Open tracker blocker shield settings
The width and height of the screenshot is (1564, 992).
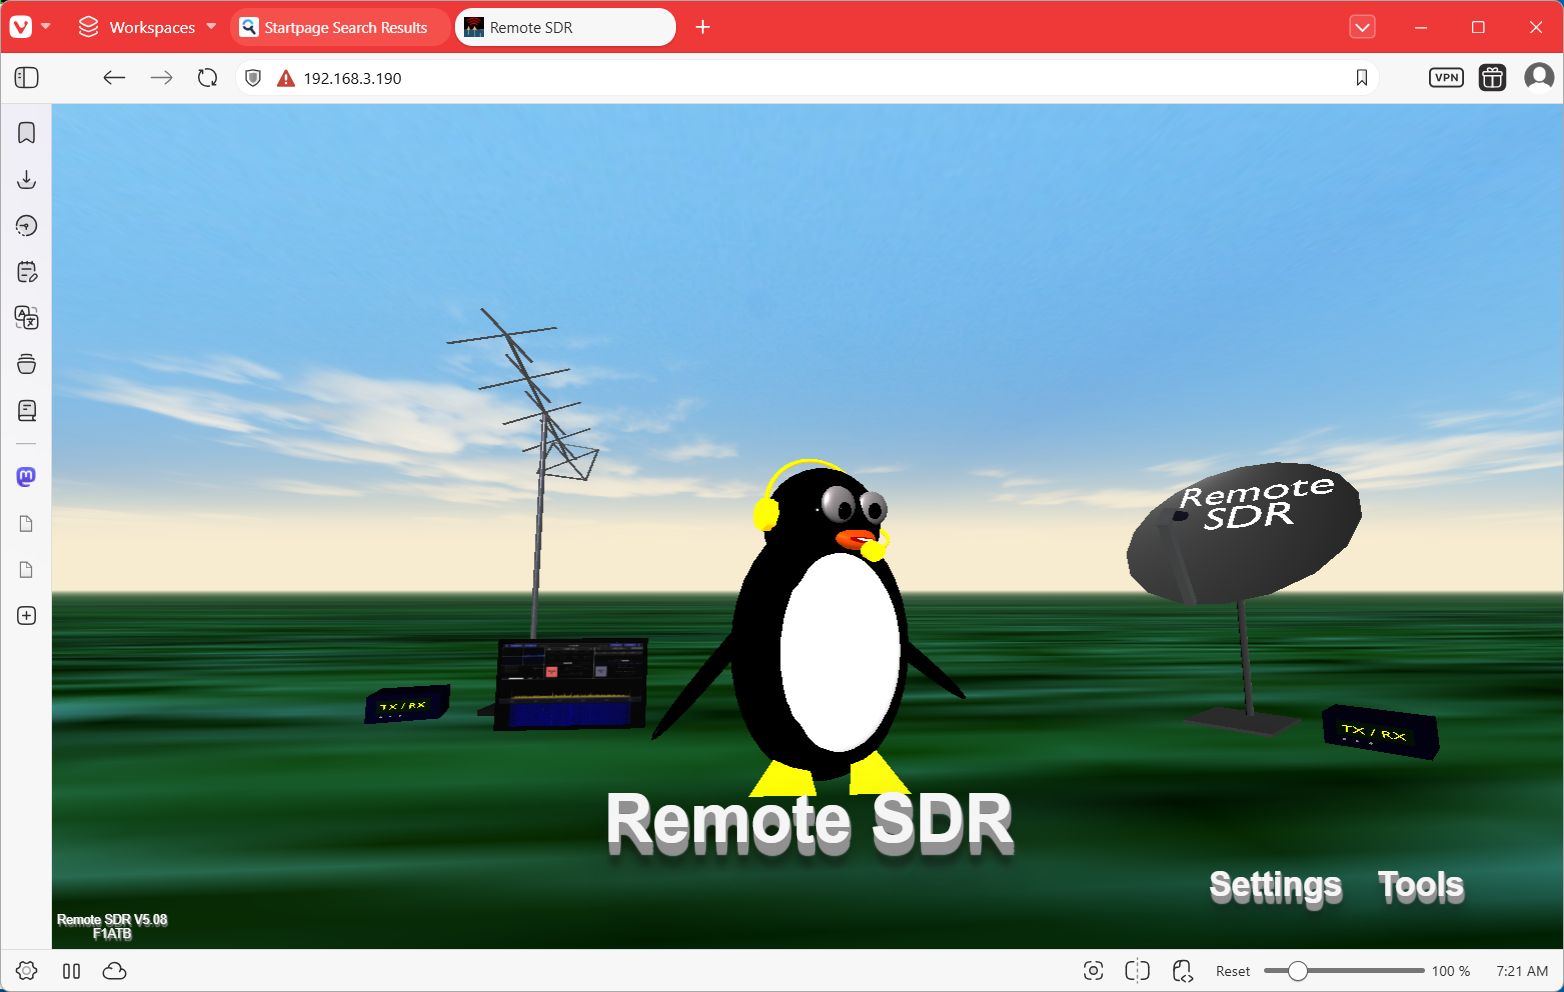(253, 78)
